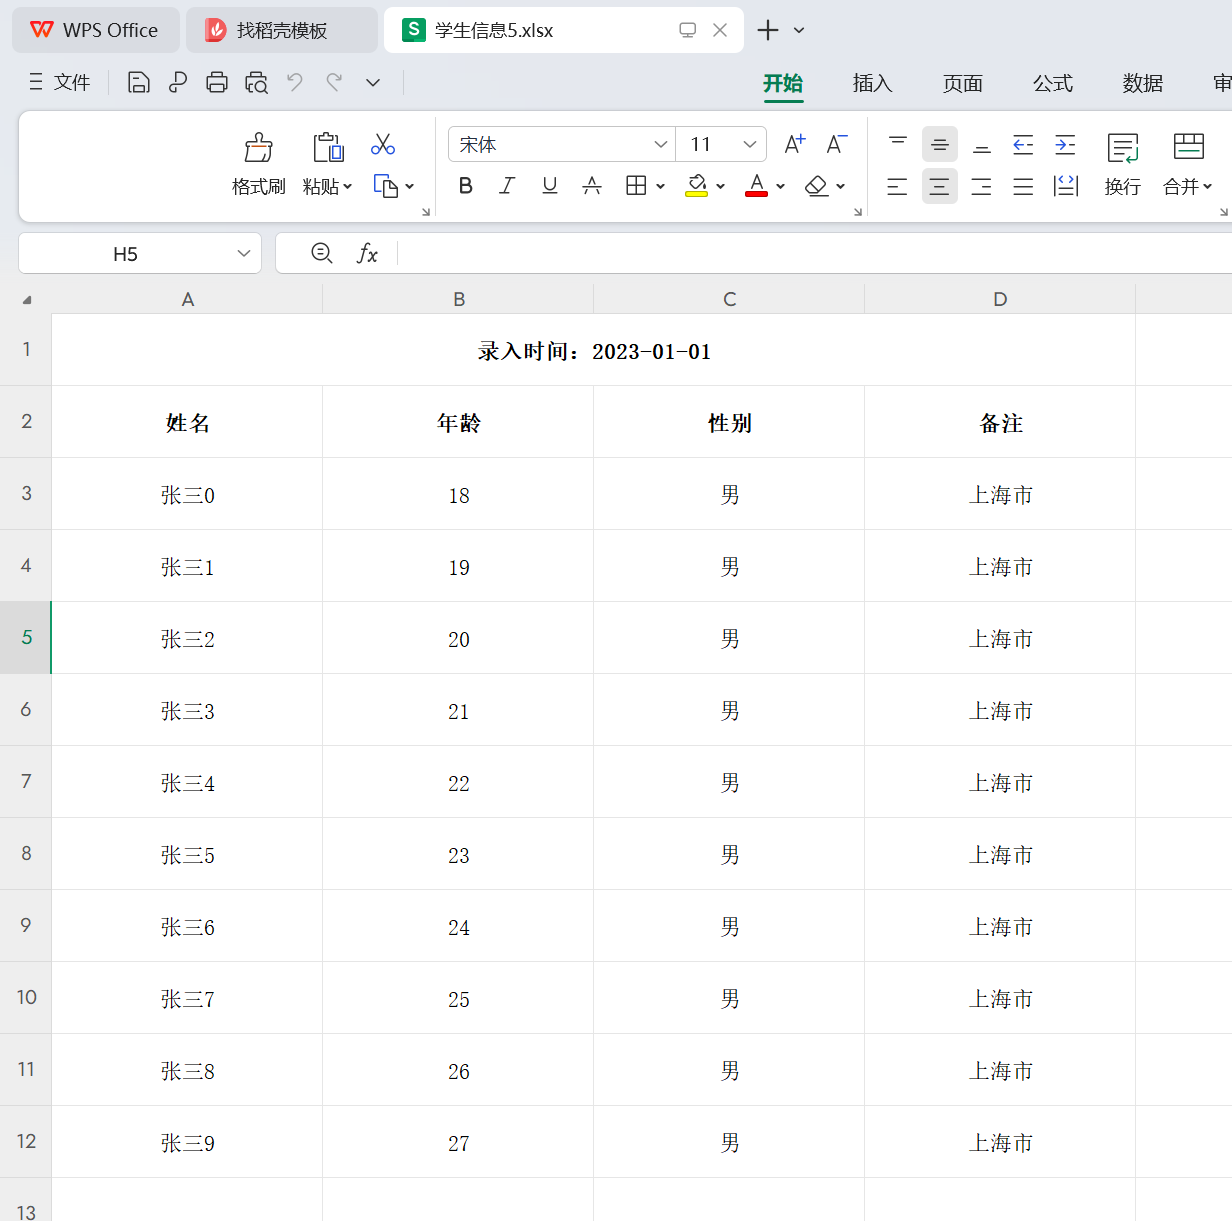Click the fx insert function icon
The image size is (1232, 1221).
click(x=368, y=253)
